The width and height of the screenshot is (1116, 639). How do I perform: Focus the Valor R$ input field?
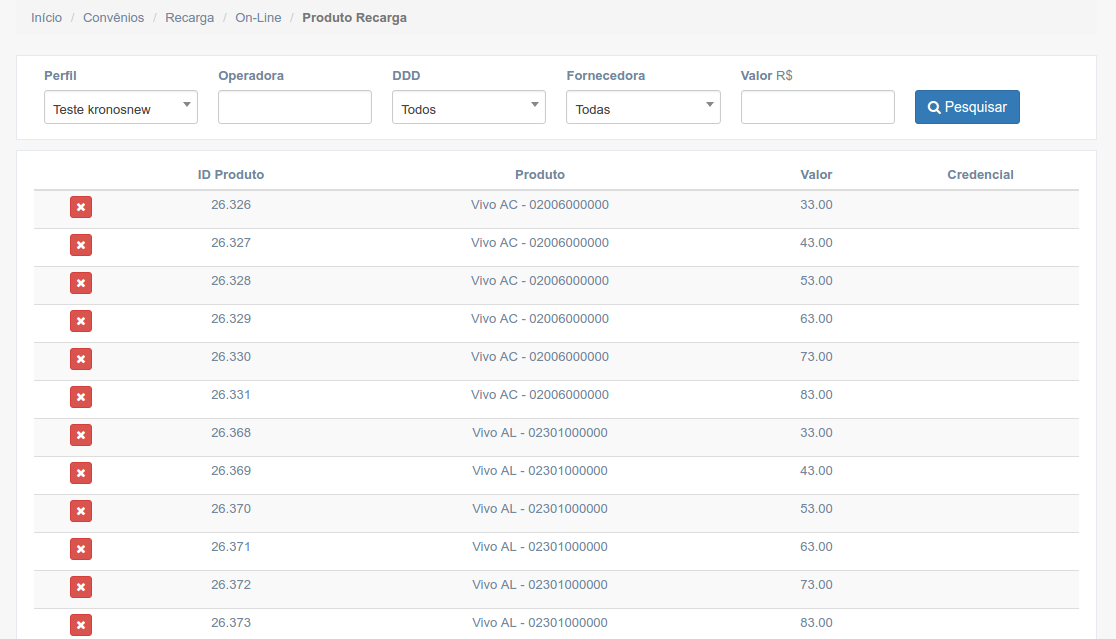tap(817, 107)
